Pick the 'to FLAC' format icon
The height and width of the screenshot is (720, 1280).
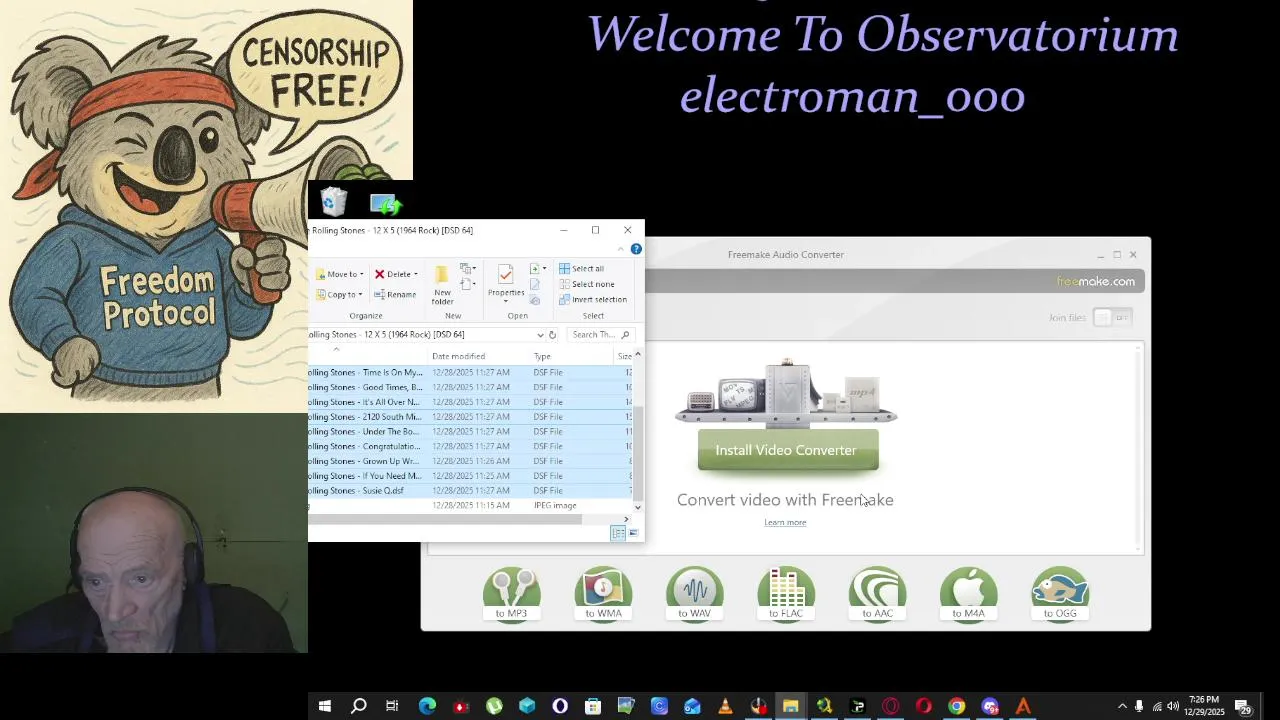coord(786,594)
